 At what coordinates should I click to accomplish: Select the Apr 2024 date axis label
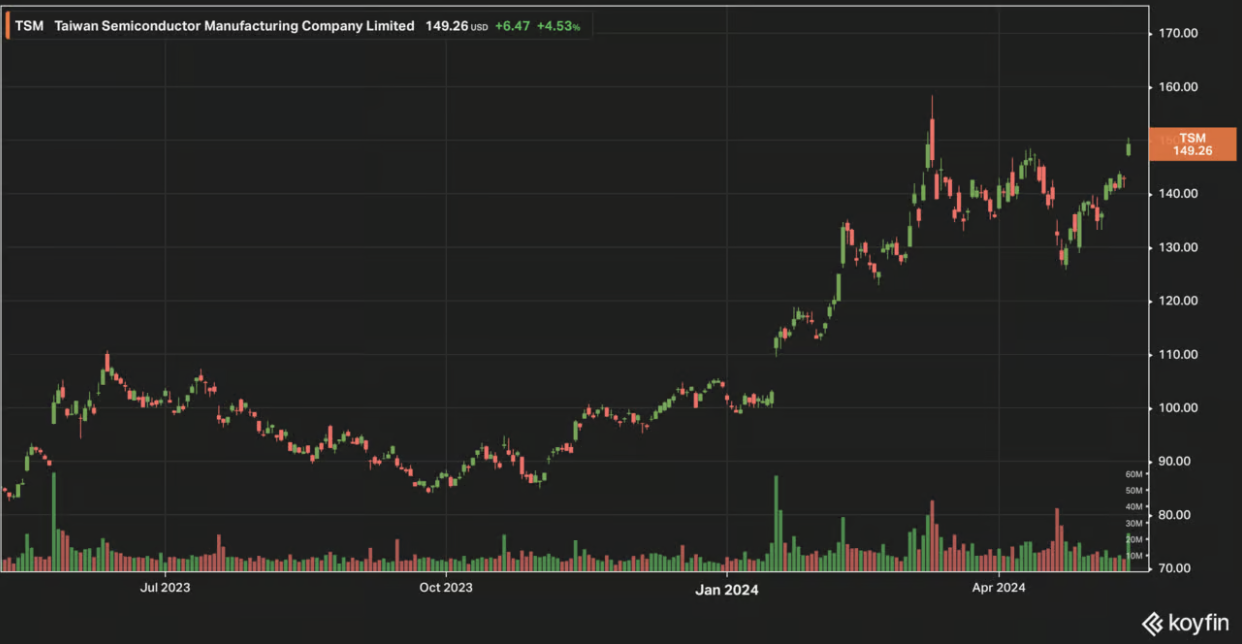[x=999, y=588]
